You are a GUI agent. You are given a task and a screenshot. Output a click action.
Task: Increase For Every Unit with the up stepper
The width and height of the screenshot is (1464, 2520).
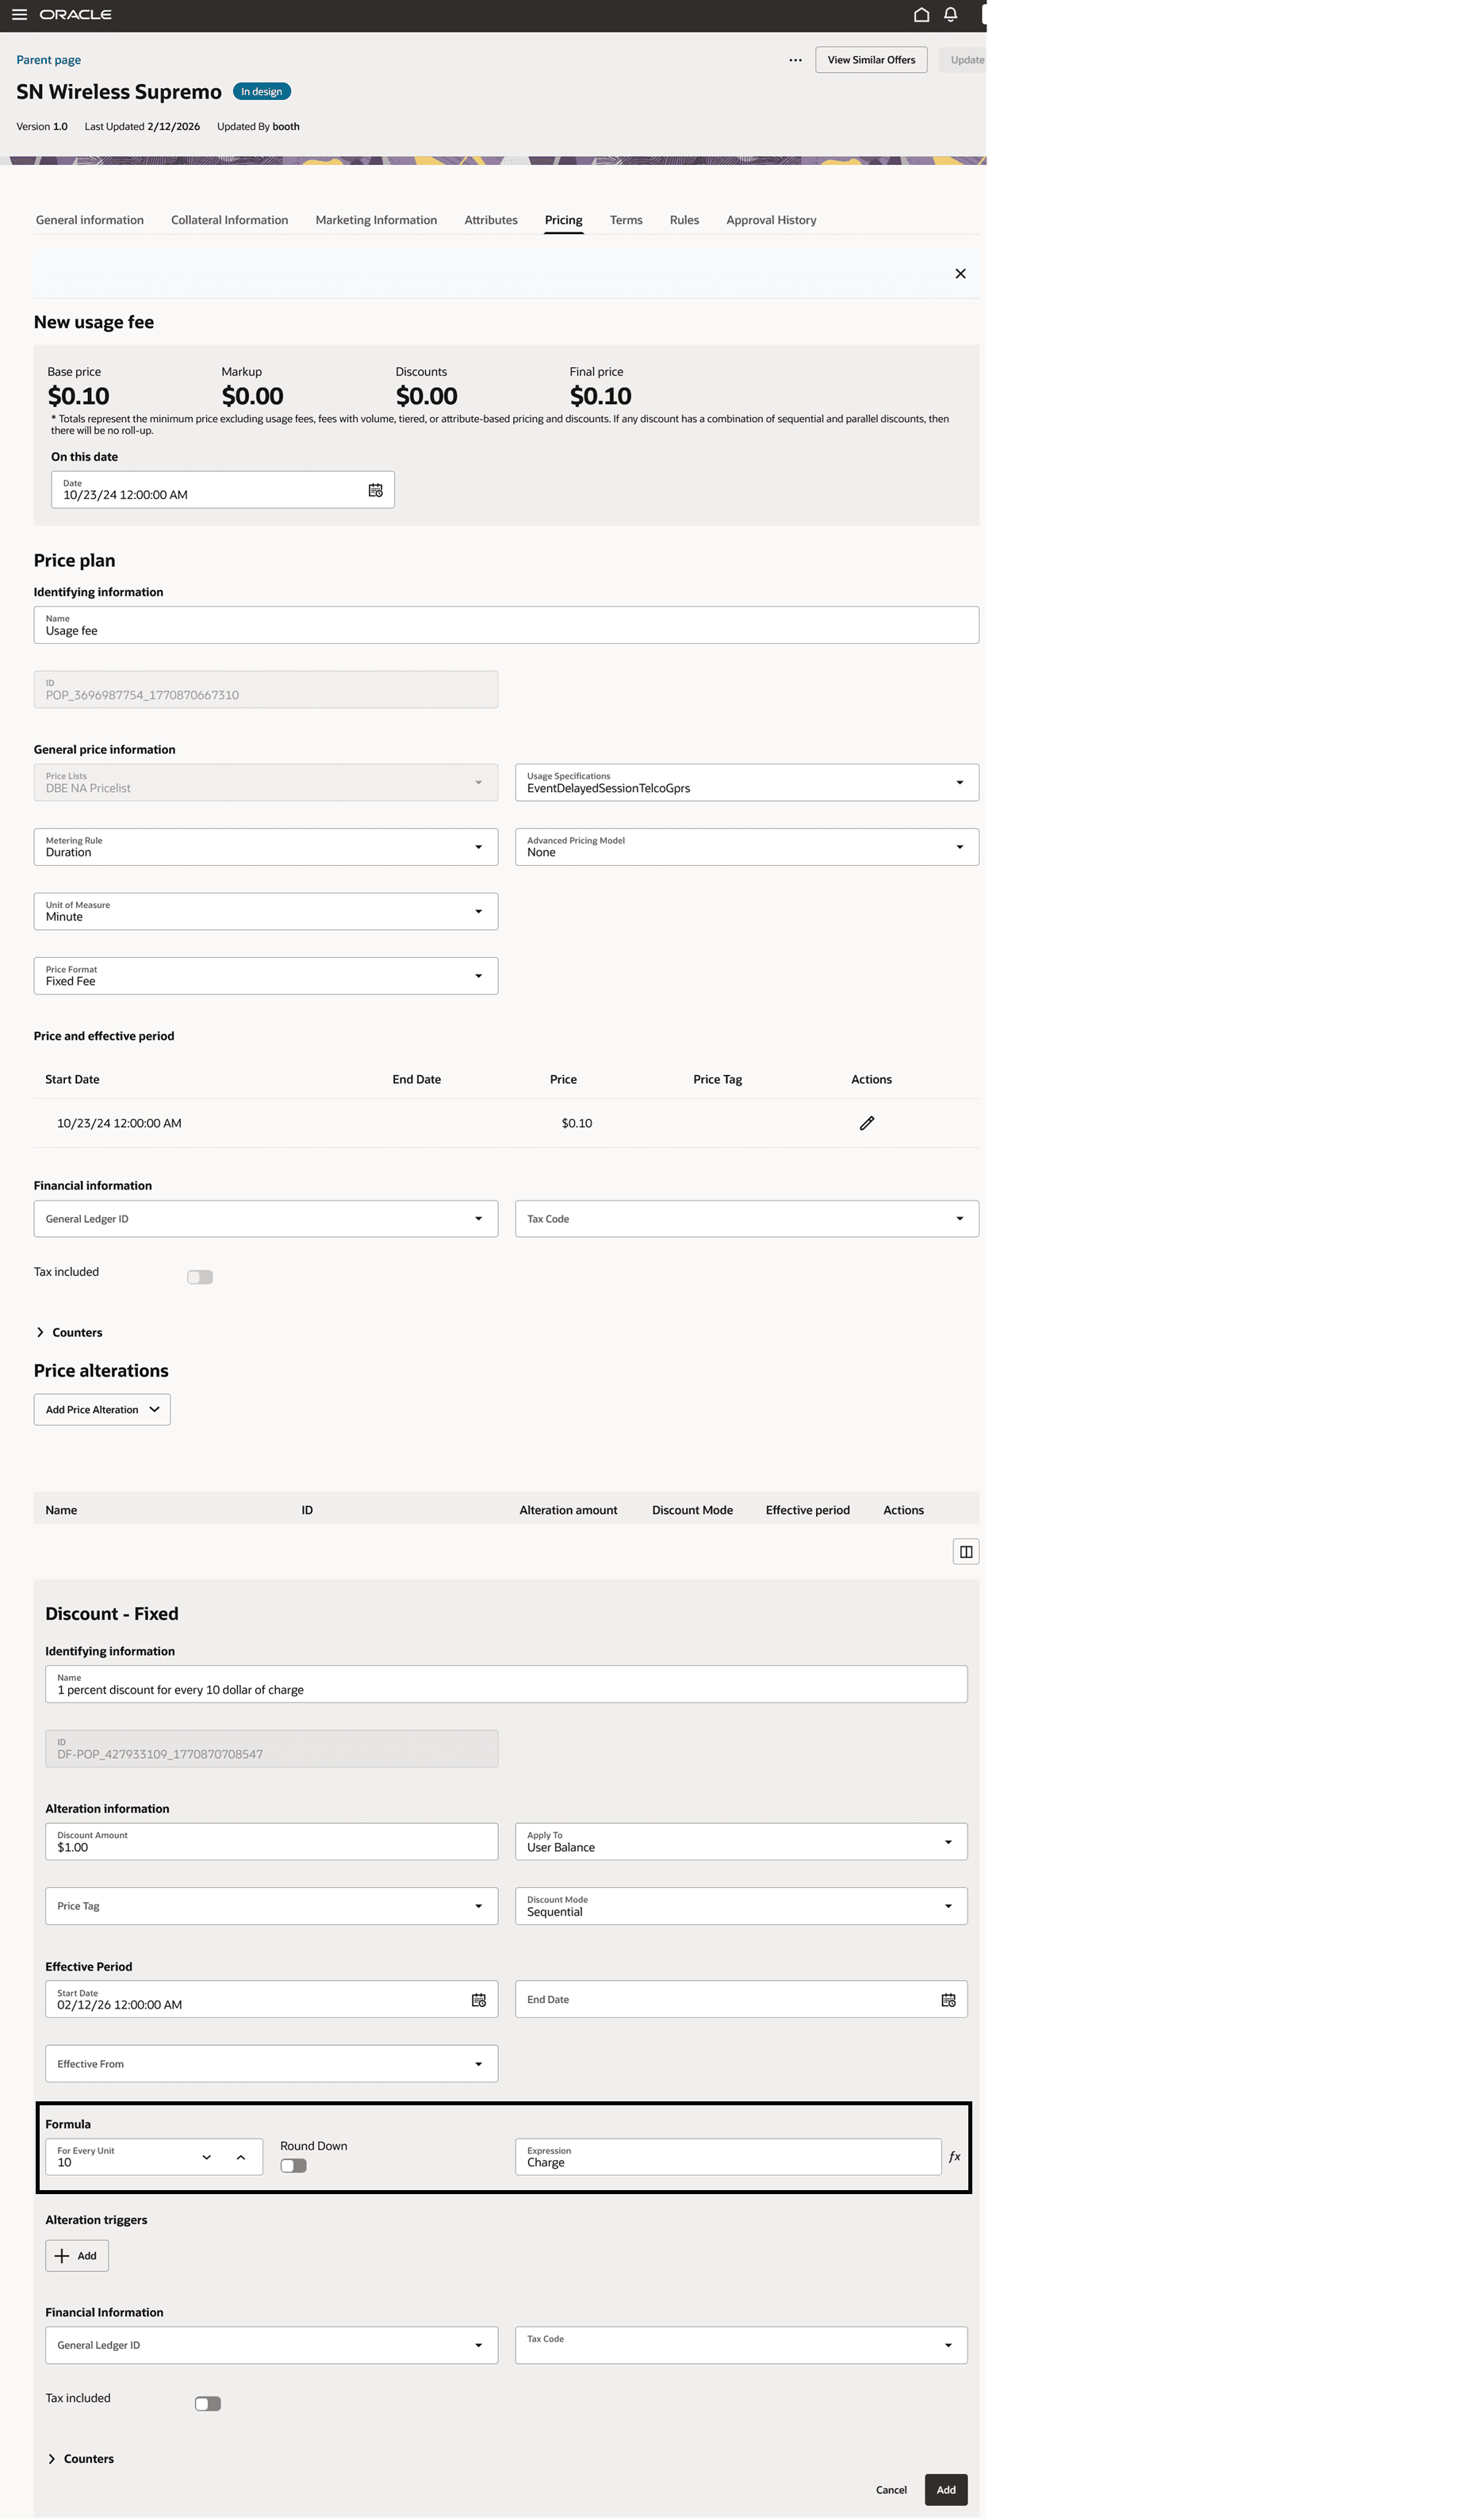(x=240, y=2156)
